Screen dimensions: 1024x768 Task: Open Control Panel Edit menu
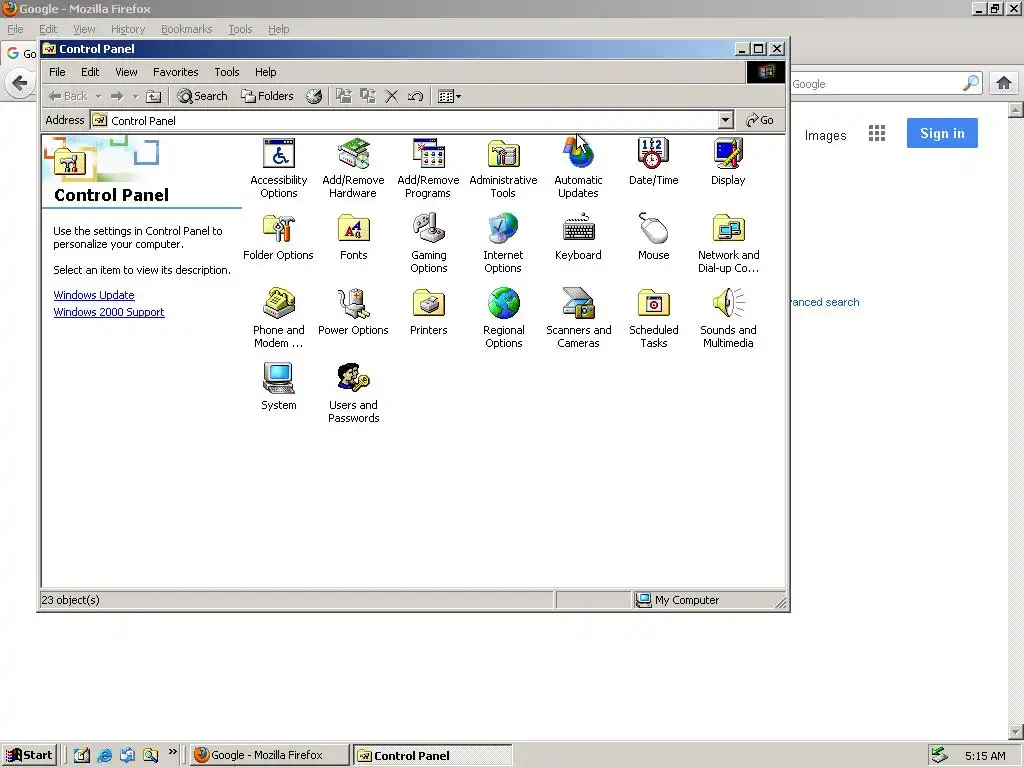click(x=90, y=72)
